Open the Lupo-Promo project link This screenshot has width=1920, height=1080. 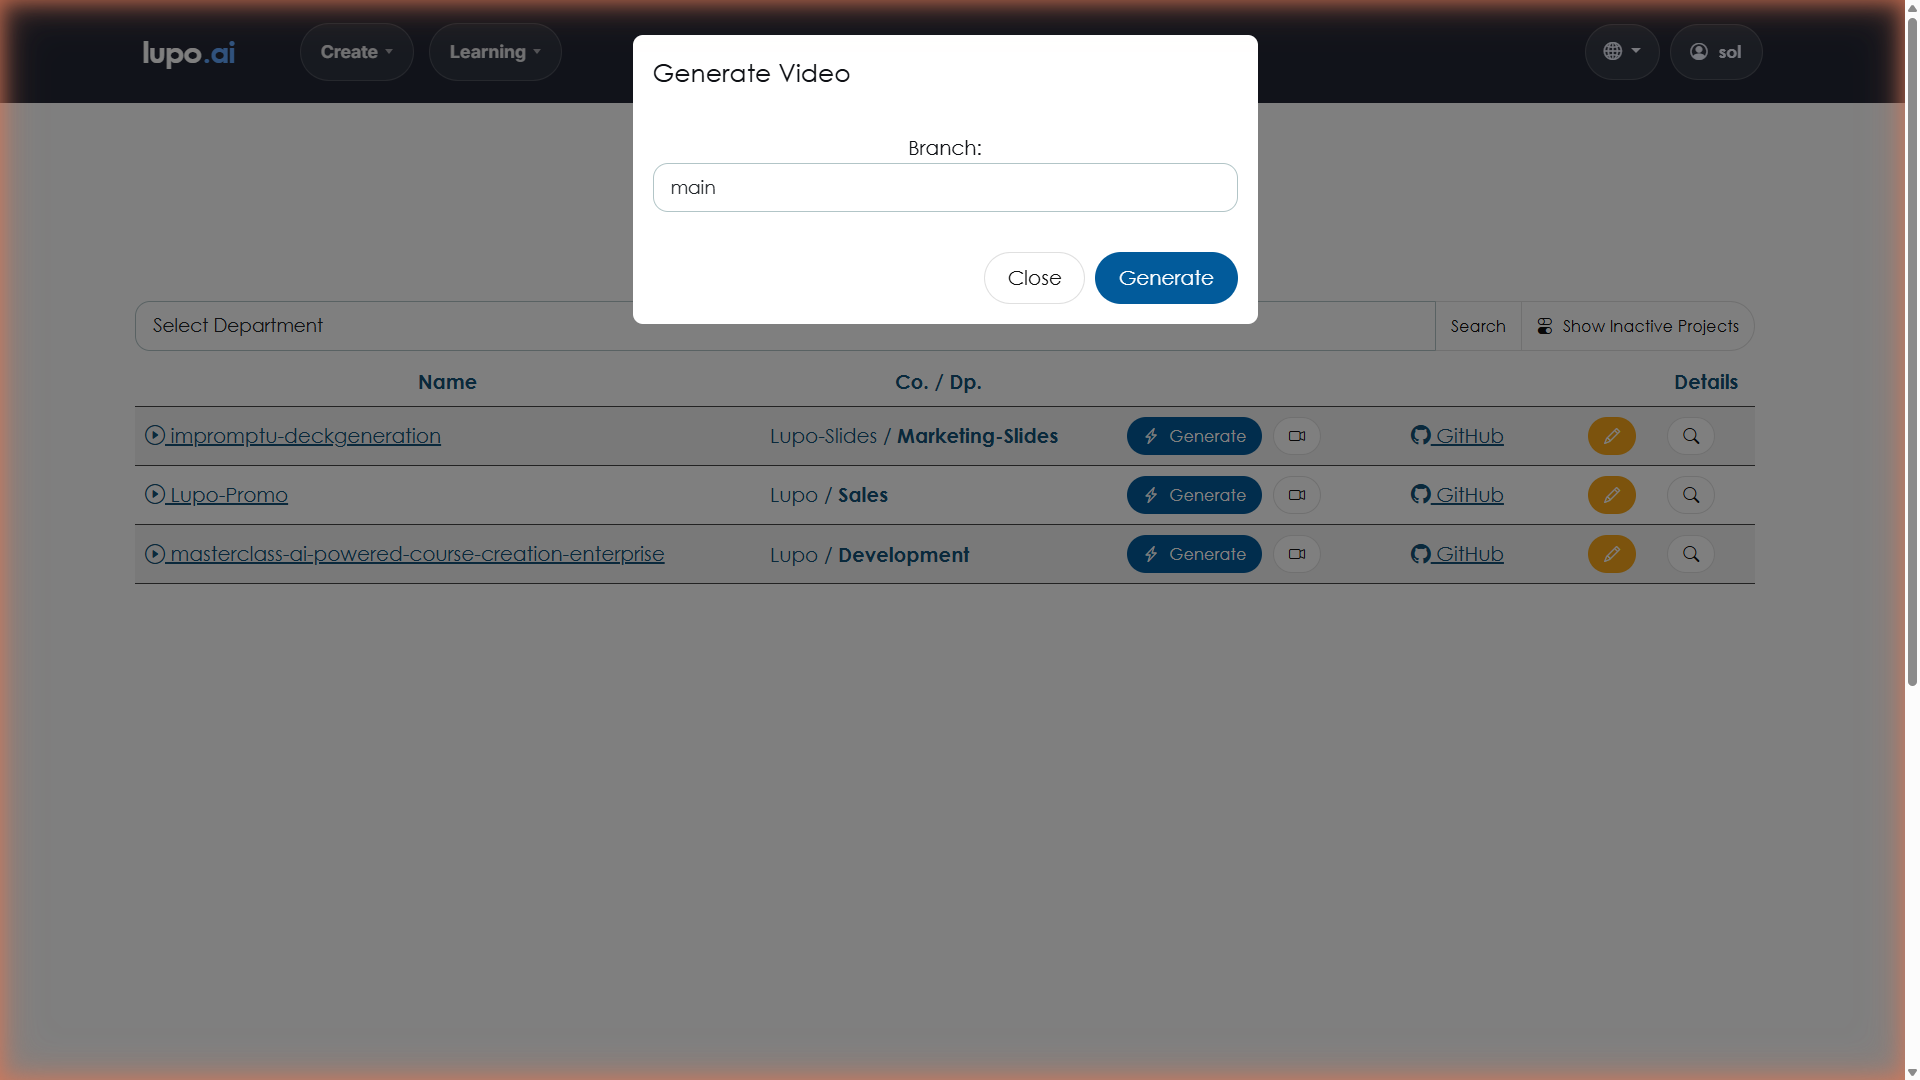216,495
